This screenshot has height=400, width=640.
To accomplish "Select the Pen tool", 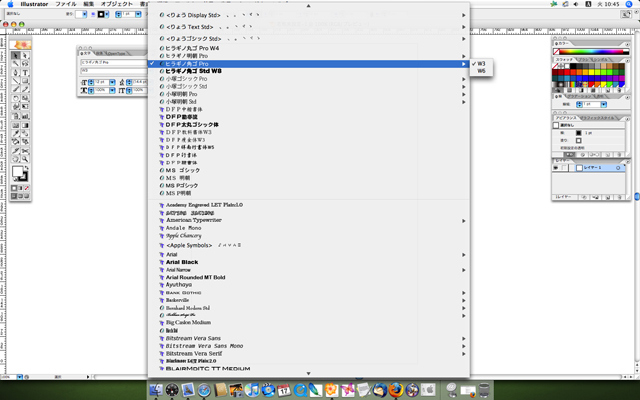I will coord(16,73).
